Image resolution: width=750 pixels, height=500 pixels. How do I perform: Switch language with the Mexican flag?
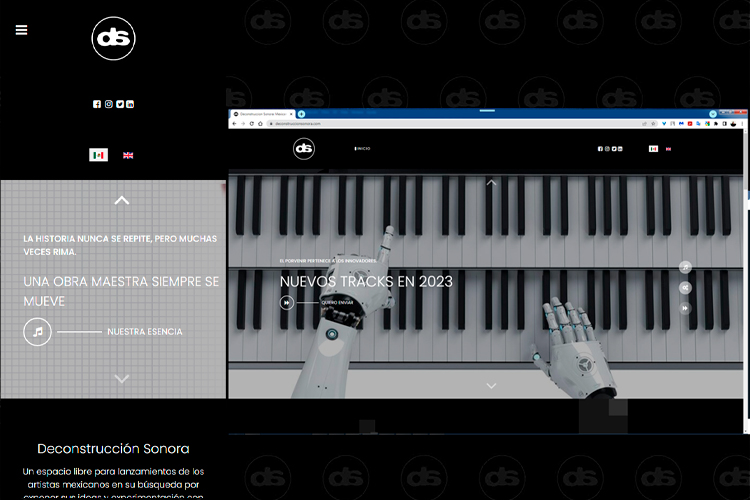point(98,155)
